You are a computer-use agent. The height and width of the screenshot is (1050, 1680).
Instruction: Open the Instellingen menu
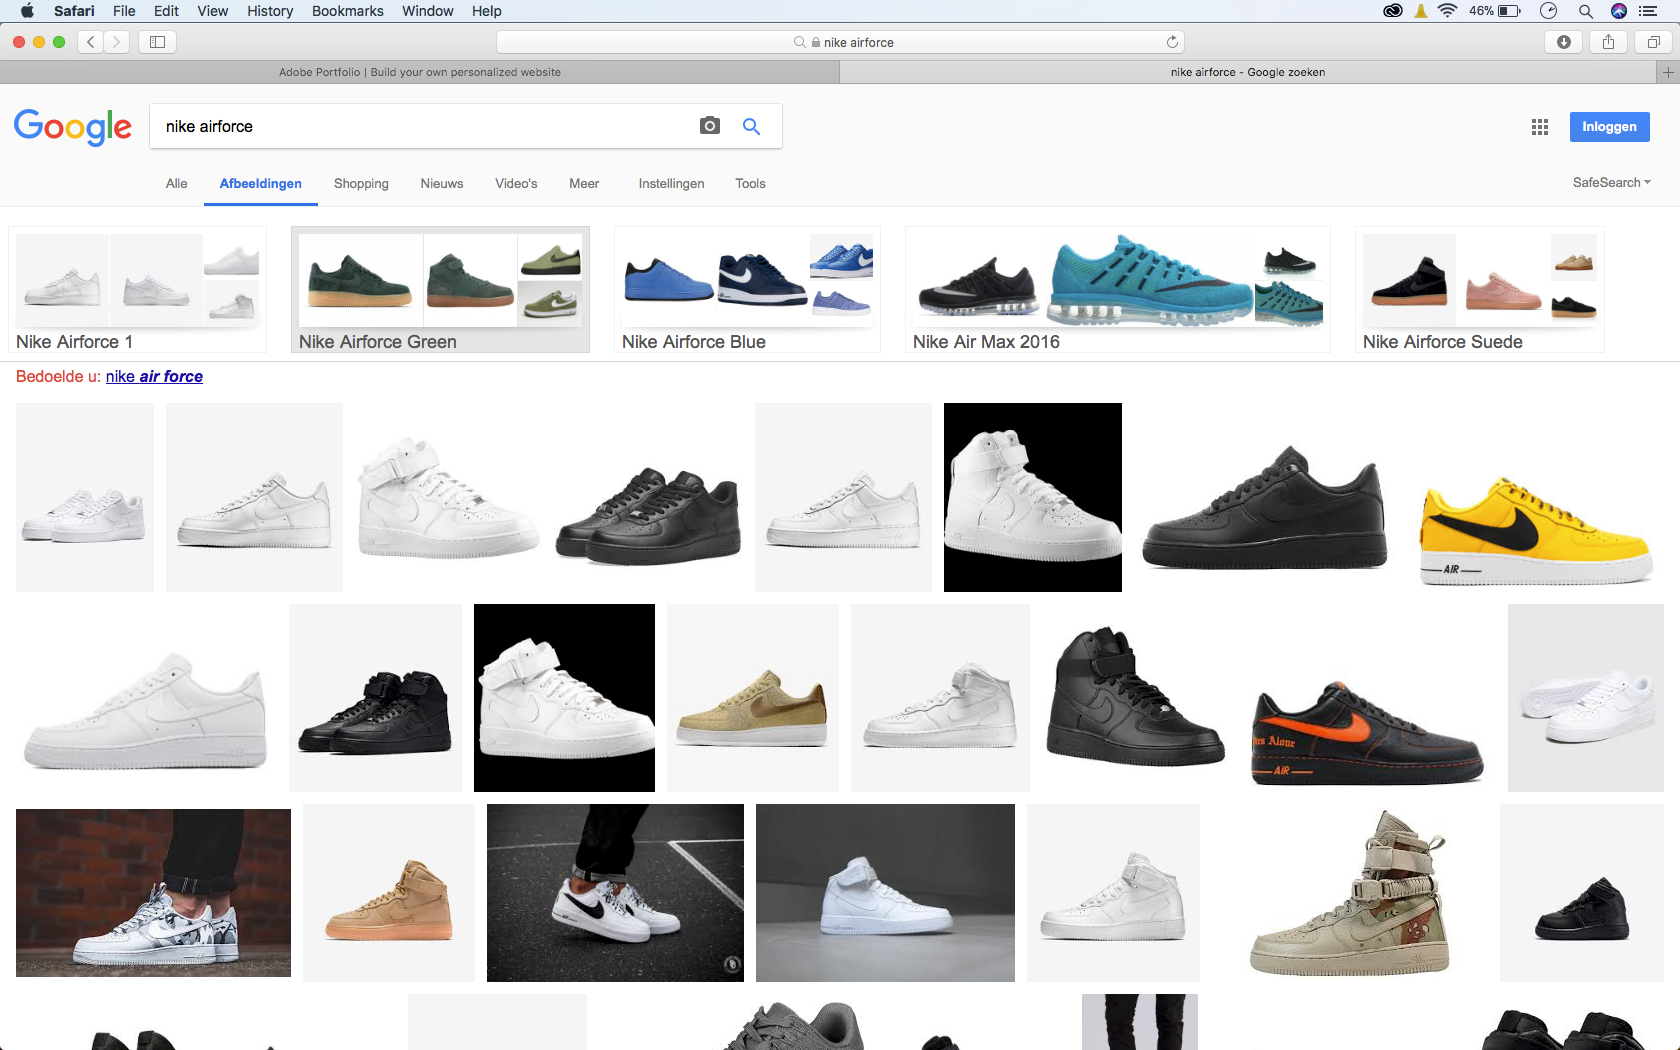tap(671, 184)
